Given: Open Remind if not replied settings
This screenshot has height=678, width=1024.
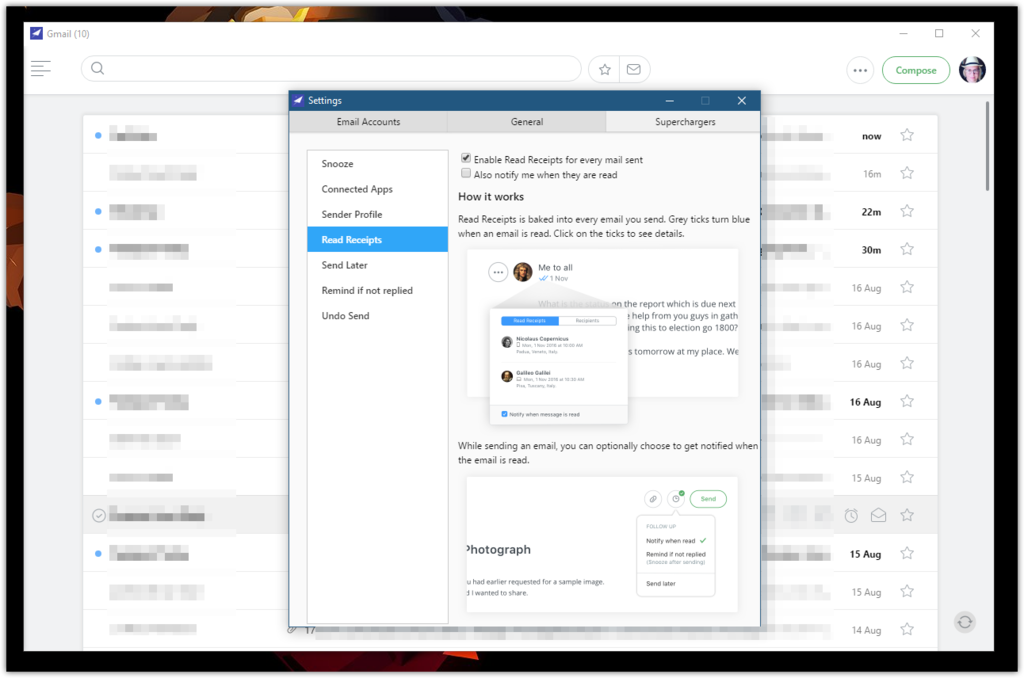Looking at the screenshot, I should [x=377, y=291].
